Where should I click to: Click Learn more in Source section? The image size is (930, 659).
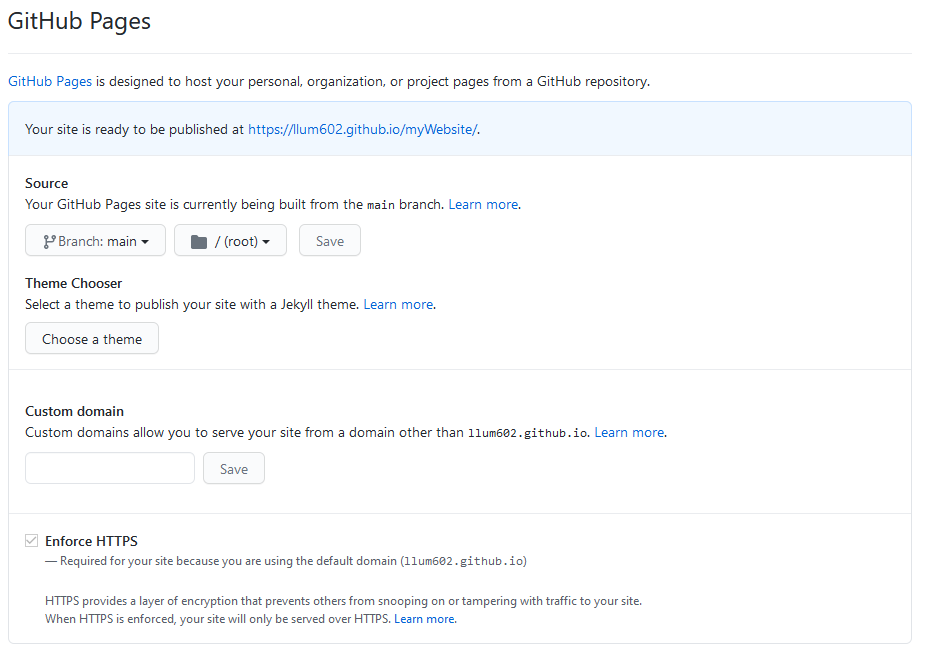(483, 205)
